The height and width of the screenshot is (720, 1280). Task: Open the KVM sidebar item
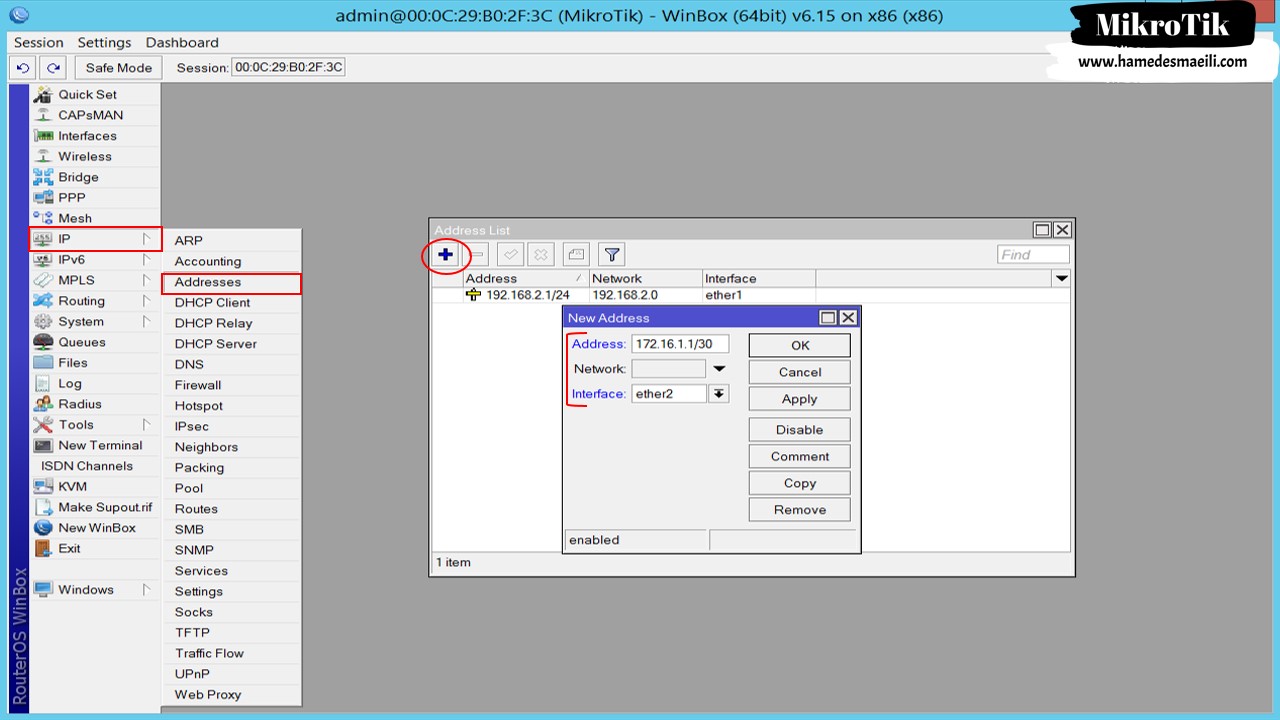(94, 486)
